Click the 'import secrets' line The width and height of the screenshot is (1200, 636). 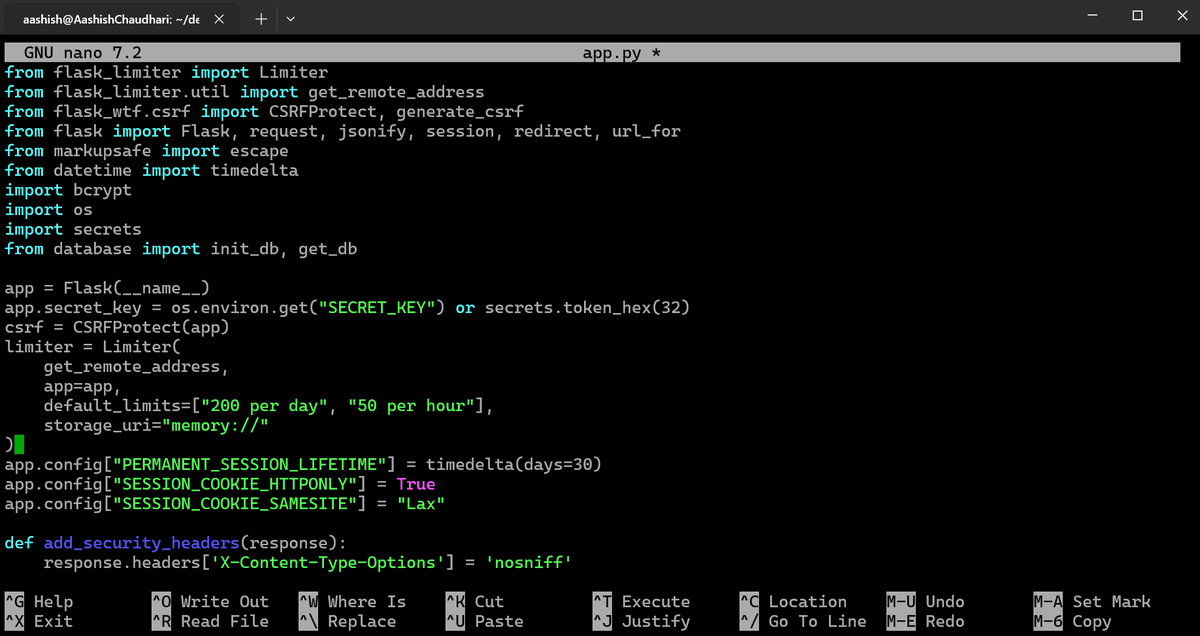pos(73,229)
